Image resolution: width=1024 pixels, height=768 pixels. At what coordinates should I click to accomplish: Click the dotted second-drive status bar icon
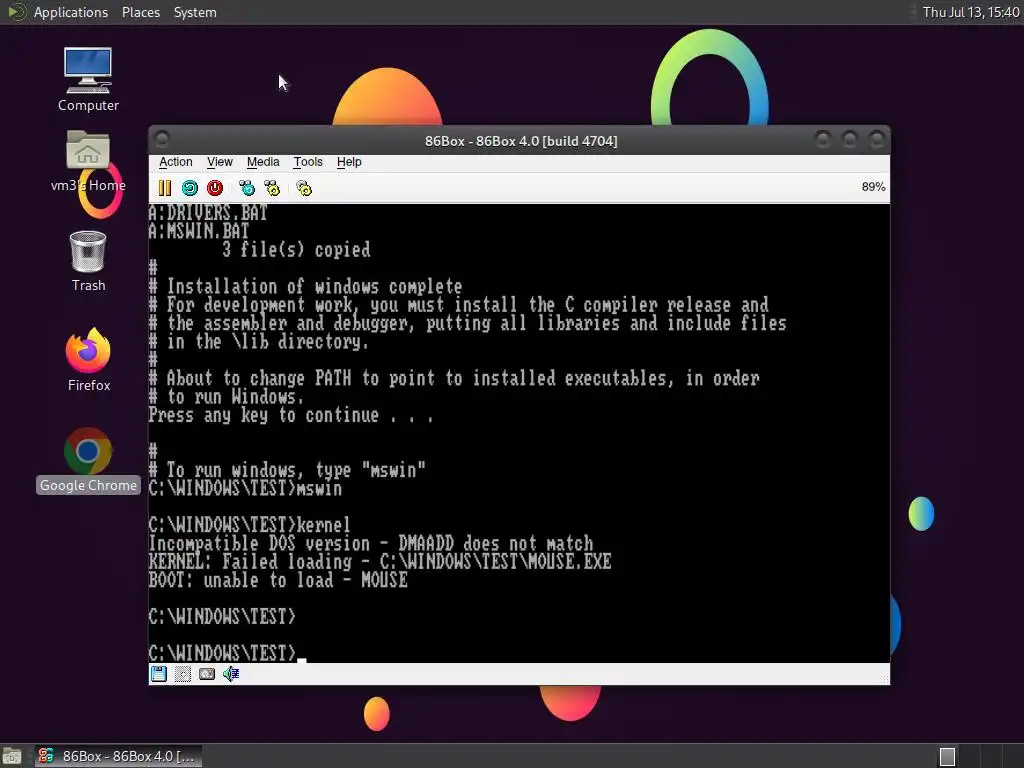pyautogui.click(x=183, y=674)
